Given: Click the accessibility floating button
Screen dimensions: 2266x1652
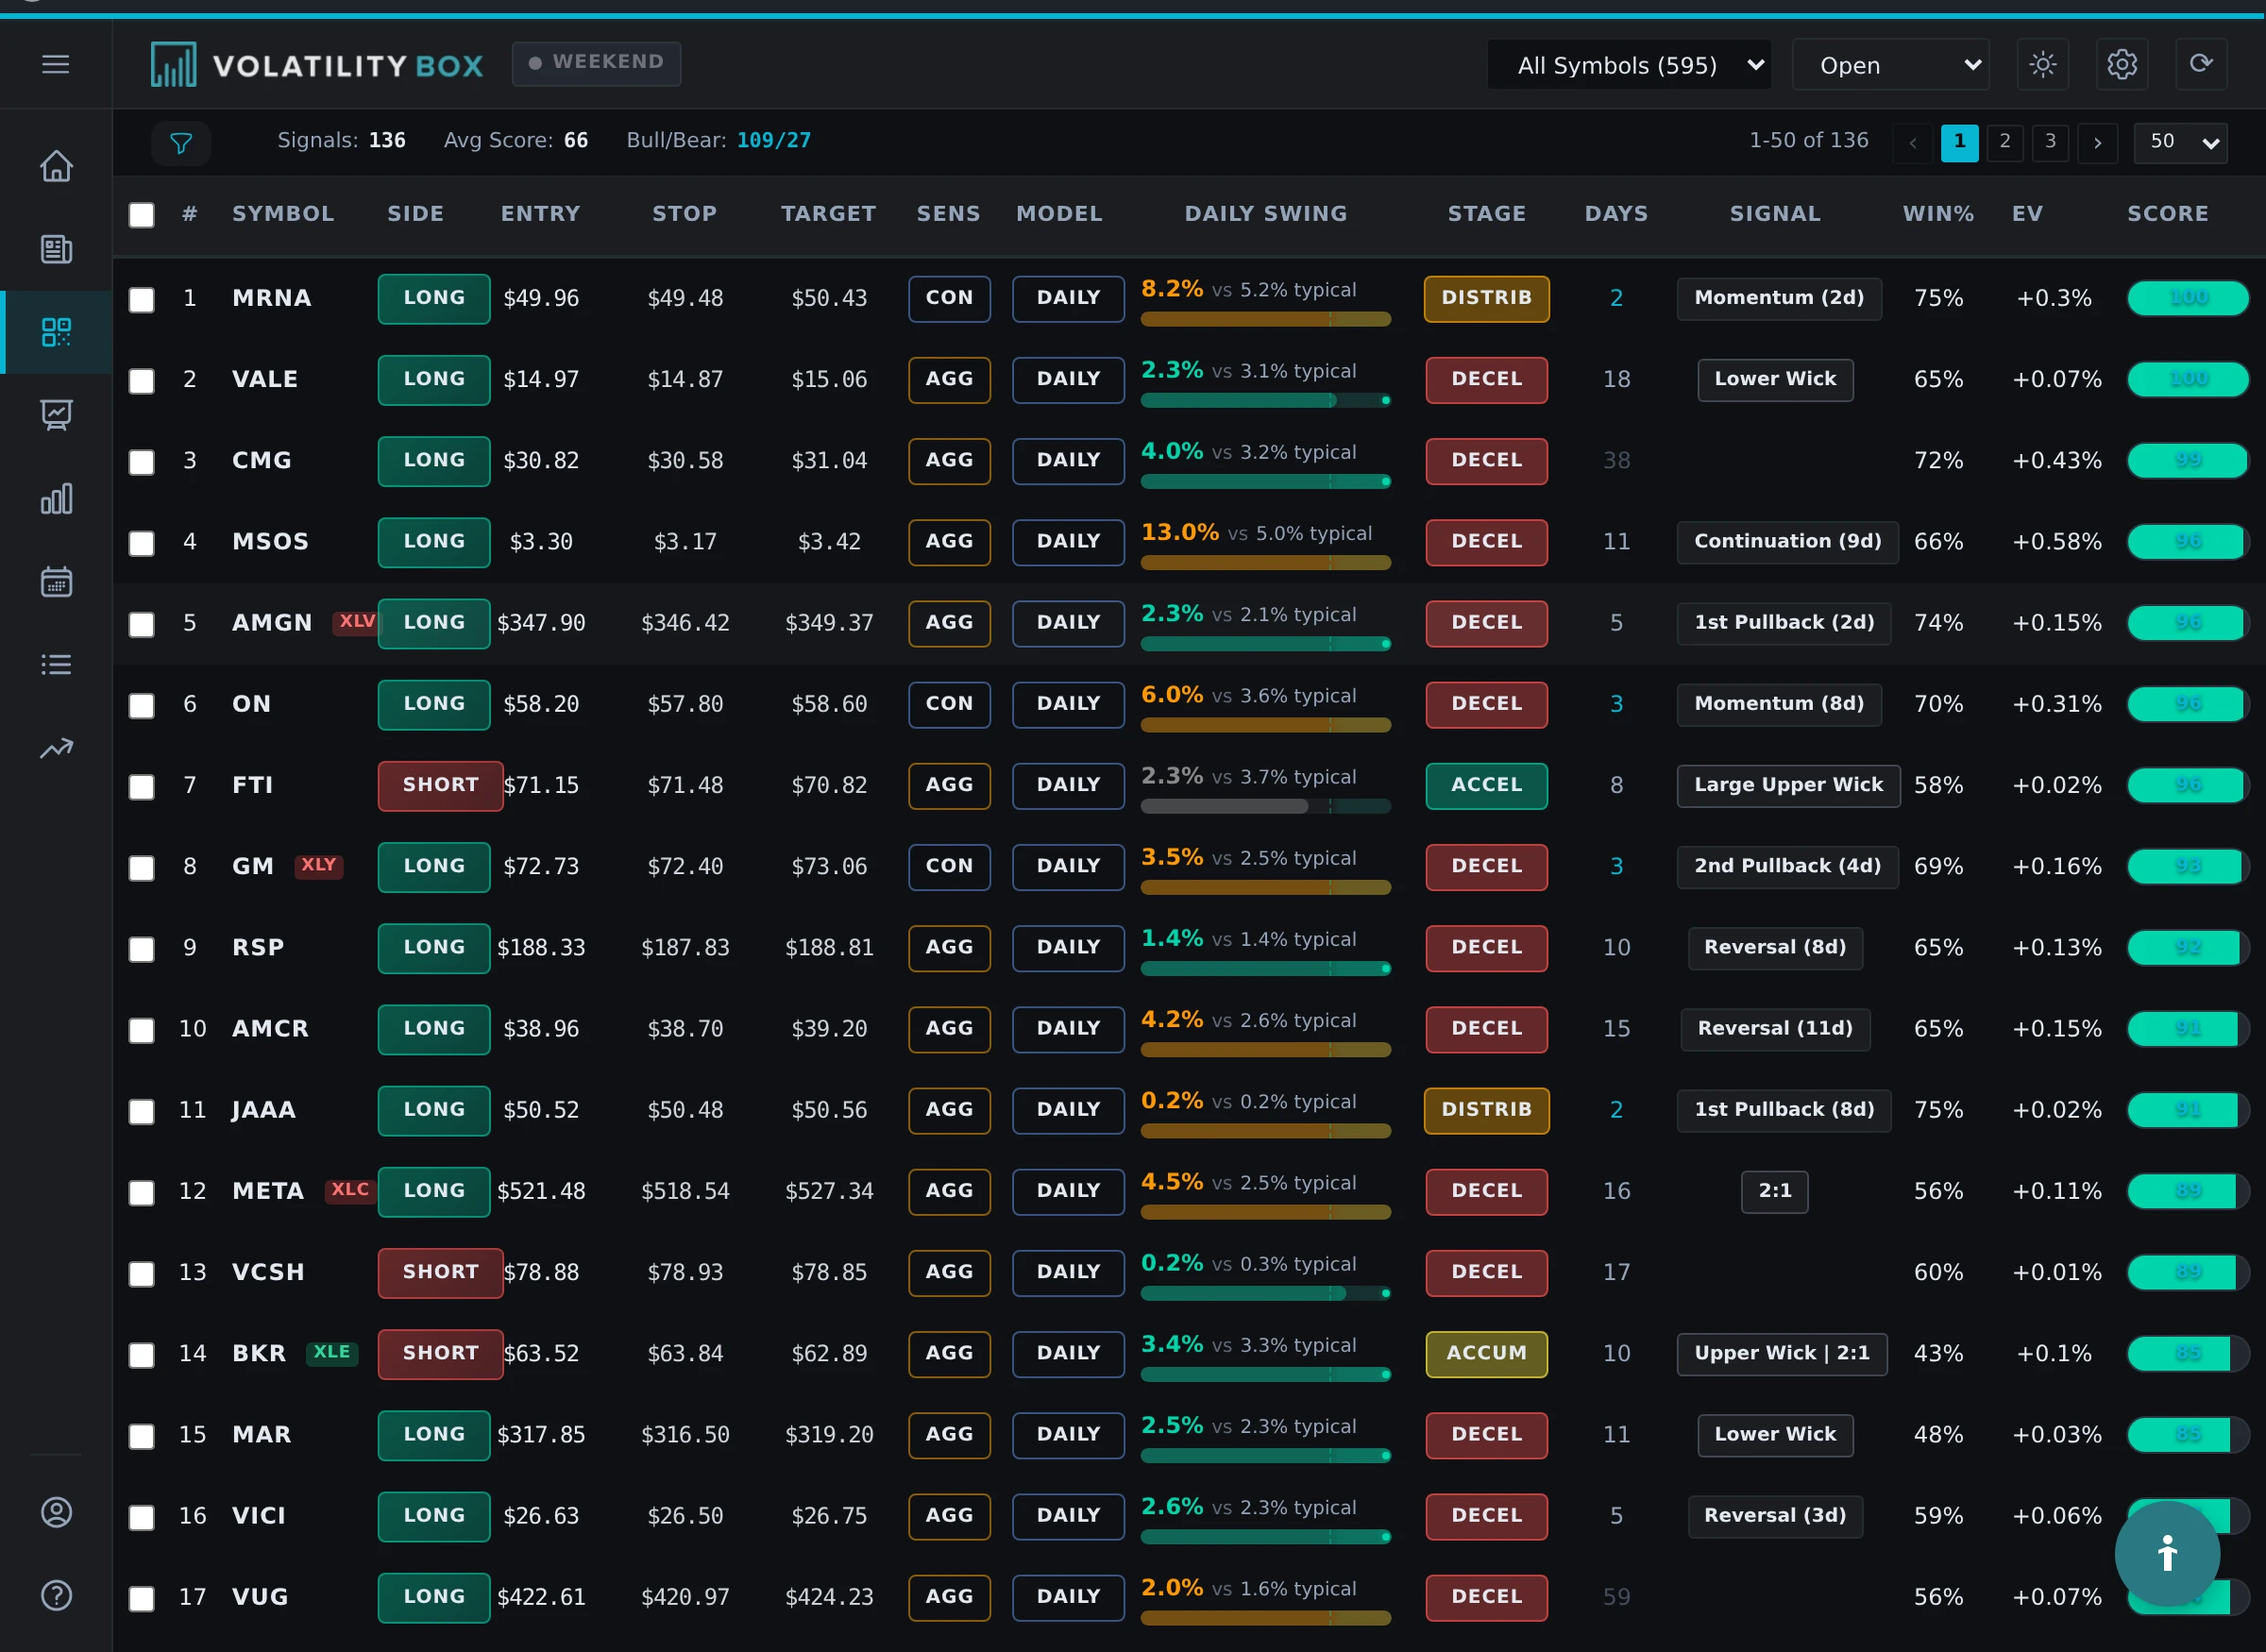Looking at the screenshot, I should tap(2167, 1553).
